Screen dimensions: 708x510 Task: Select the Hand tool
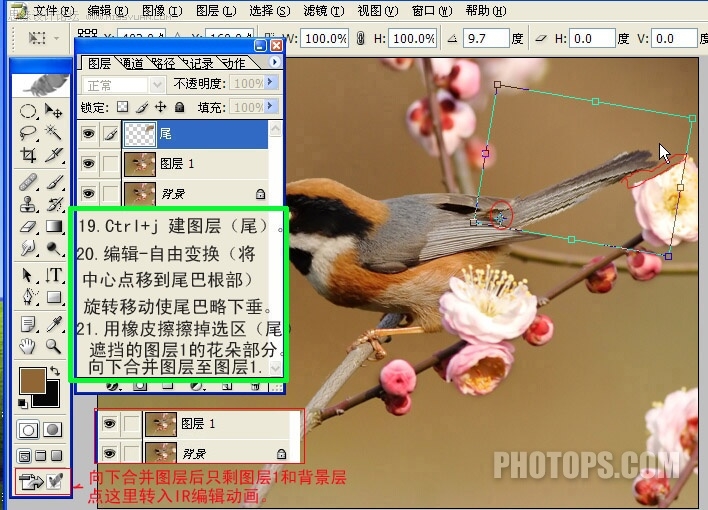(x=28, y=346)
